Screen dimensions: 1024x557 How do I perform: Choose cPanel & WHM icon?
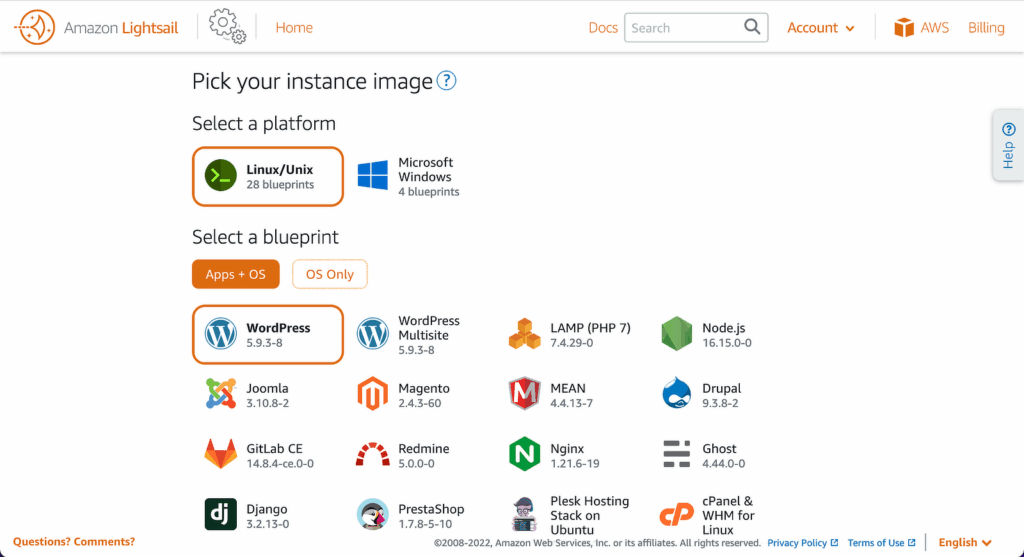point(677,515)
